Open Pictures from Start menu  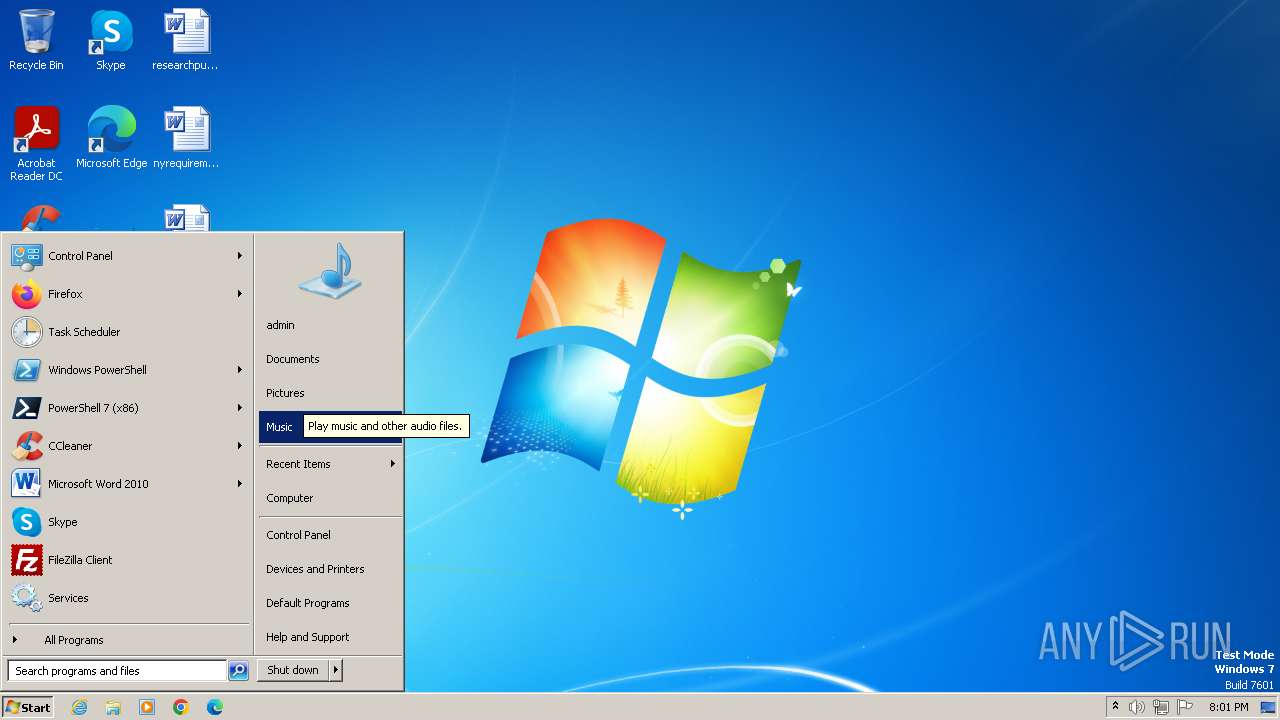(330, 393)
